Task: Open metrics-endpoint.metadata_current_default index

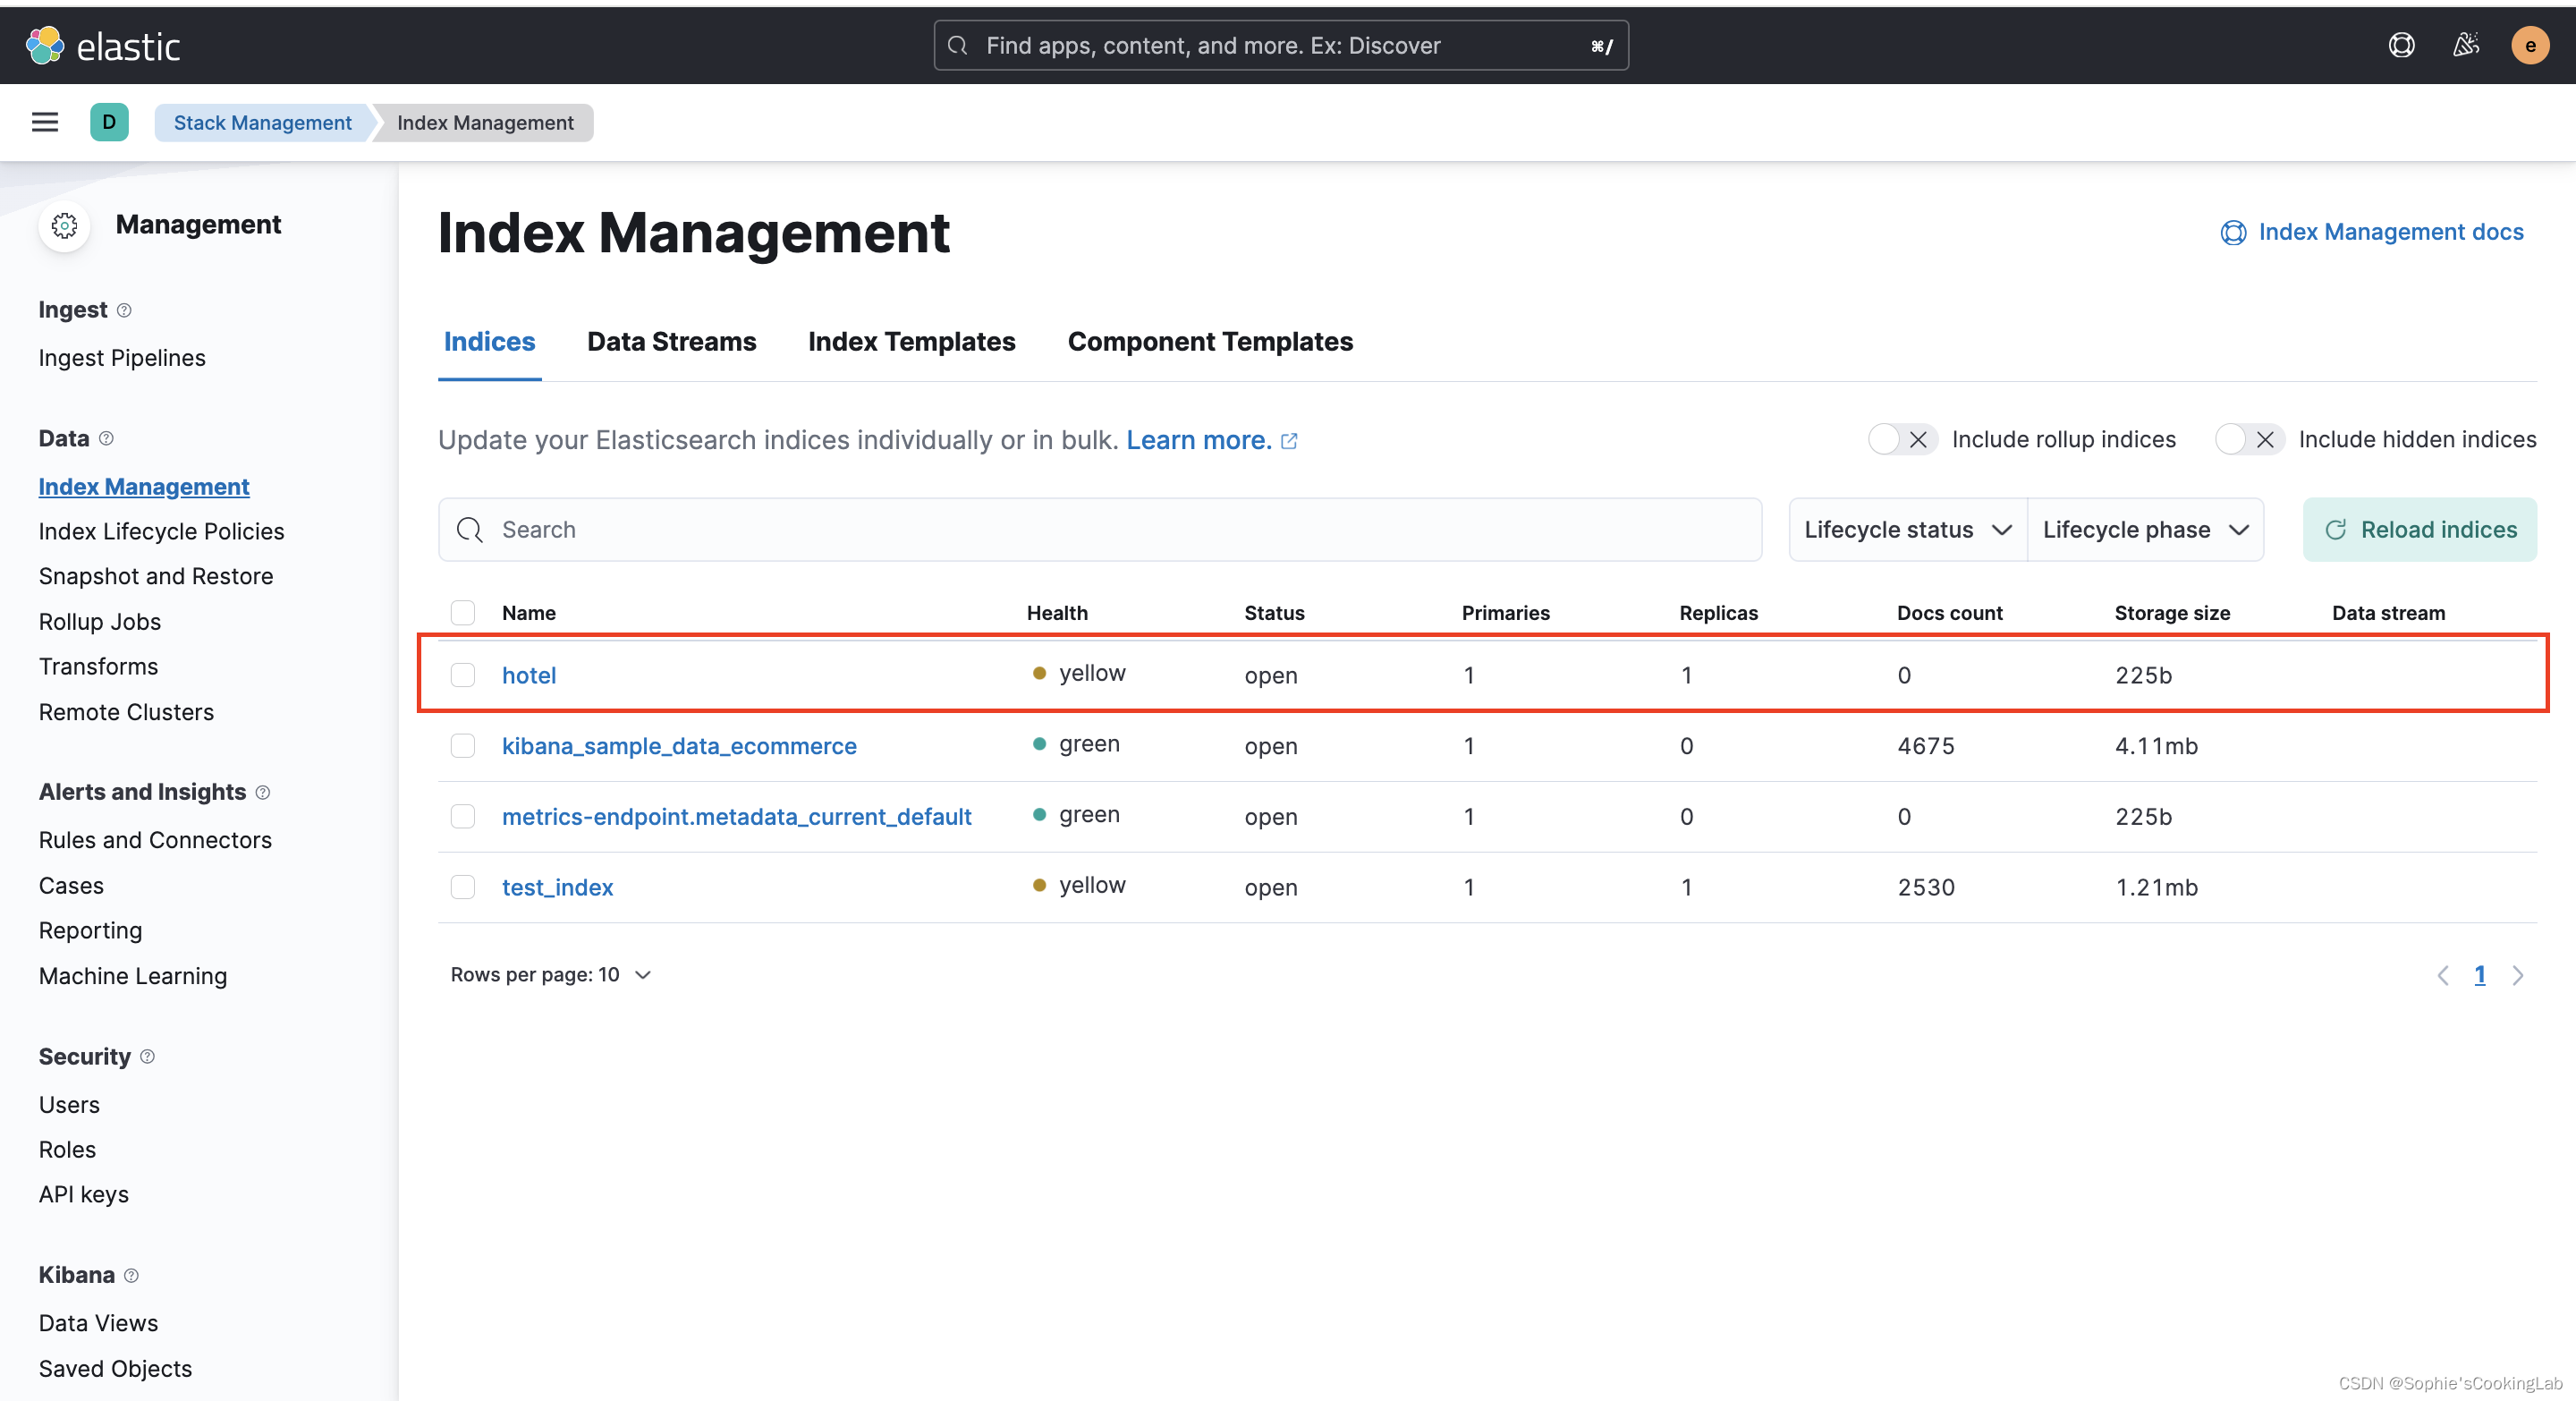Action: (x=737, y=816)
